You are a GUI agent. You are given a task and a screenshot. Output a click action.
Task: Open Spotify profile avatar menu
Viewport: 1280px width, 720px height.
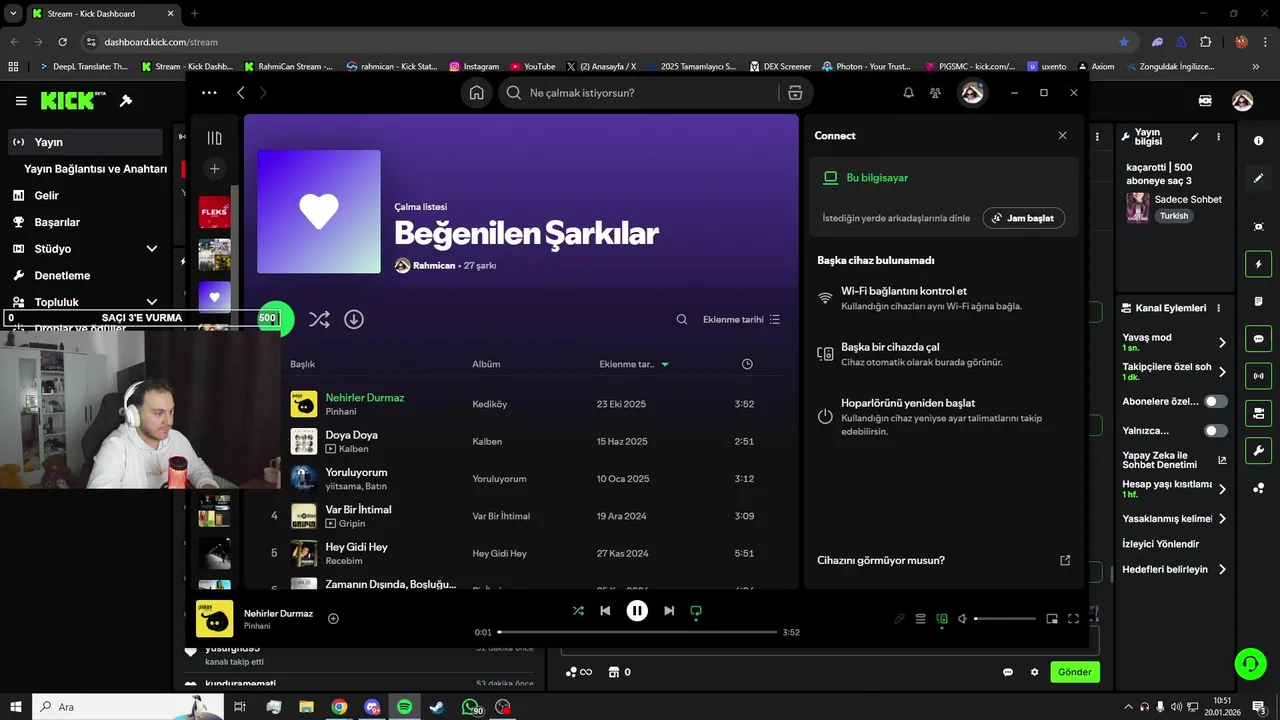[x=972, y=93]
